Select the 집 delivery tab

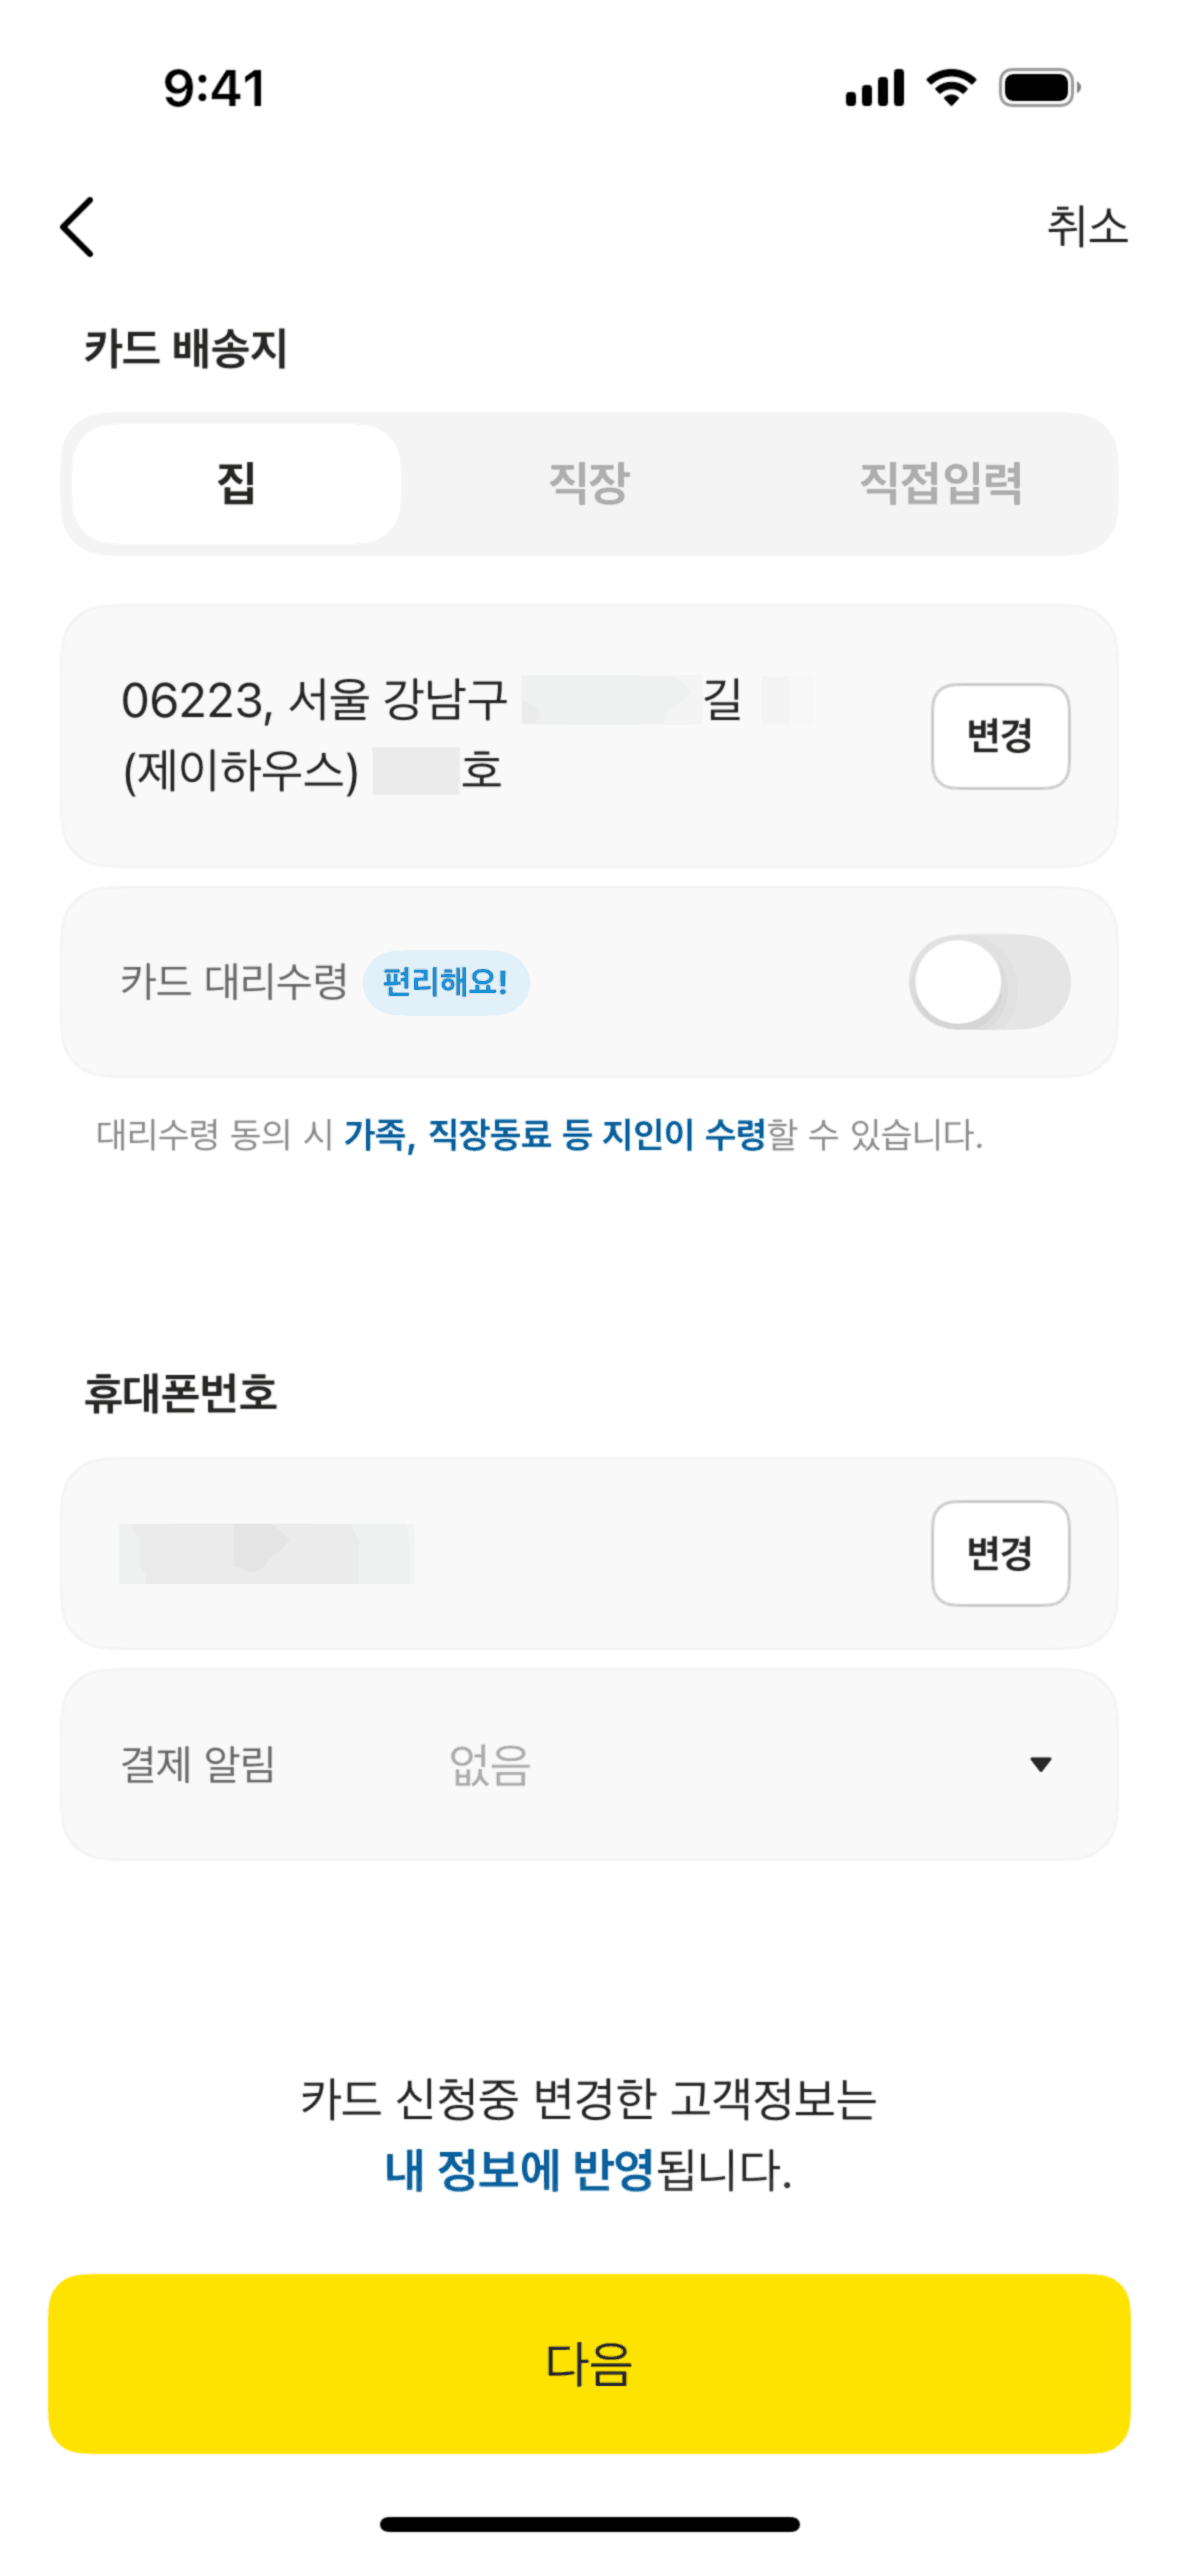point(237,484)
